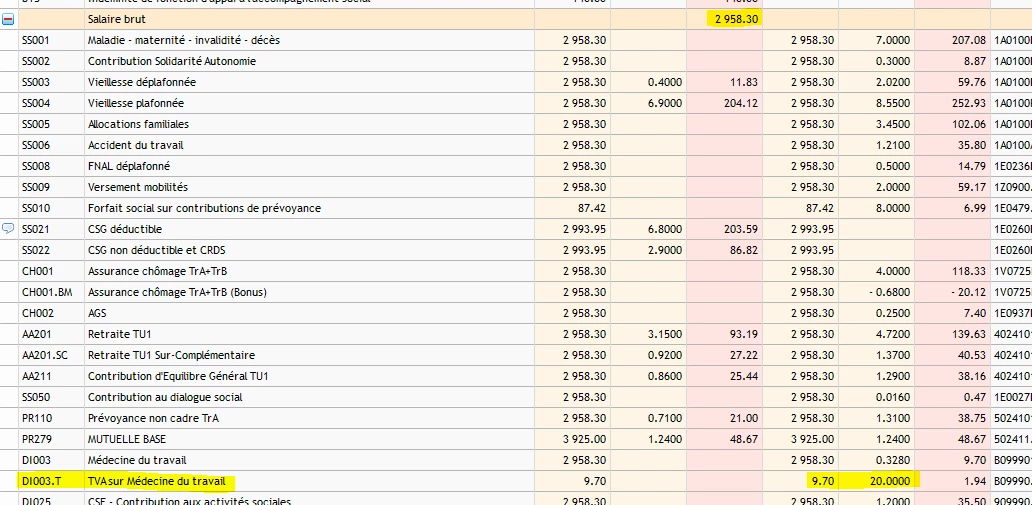Open the comment bubble on the SS021 row
The width and height of the screenshot is (1032, 505).
pyautogui.click(x=8, y=228)
